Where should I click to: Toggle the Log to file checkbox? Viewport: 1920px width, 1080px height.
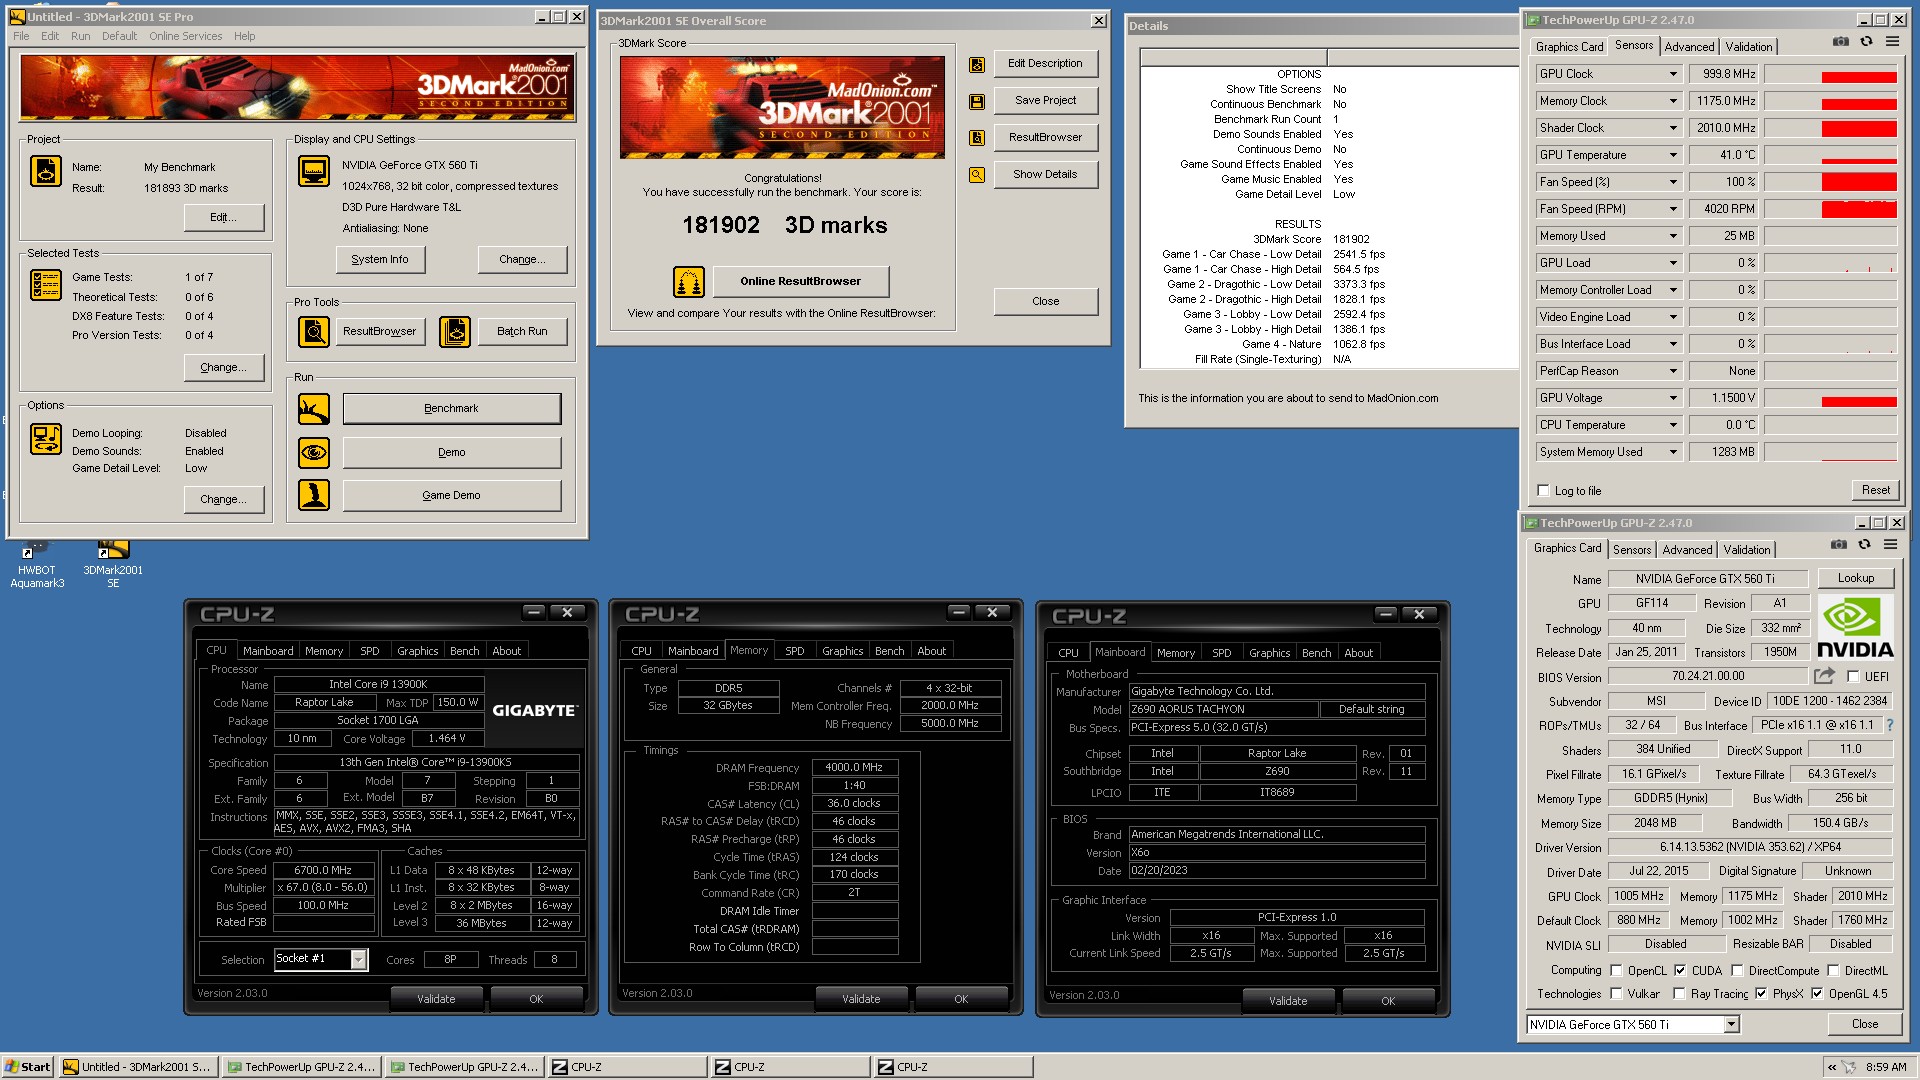click(1544, 491)
